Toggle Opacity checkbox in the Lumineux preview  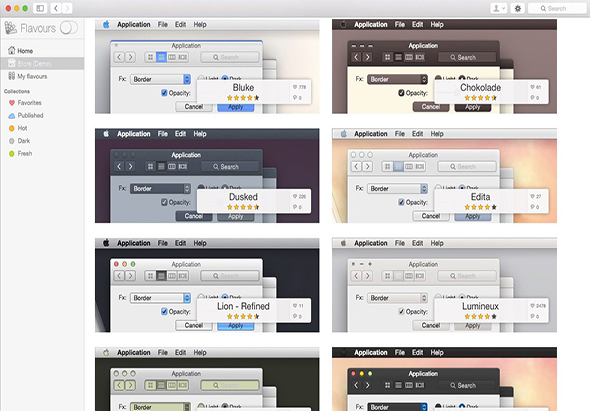coord(401,311)
